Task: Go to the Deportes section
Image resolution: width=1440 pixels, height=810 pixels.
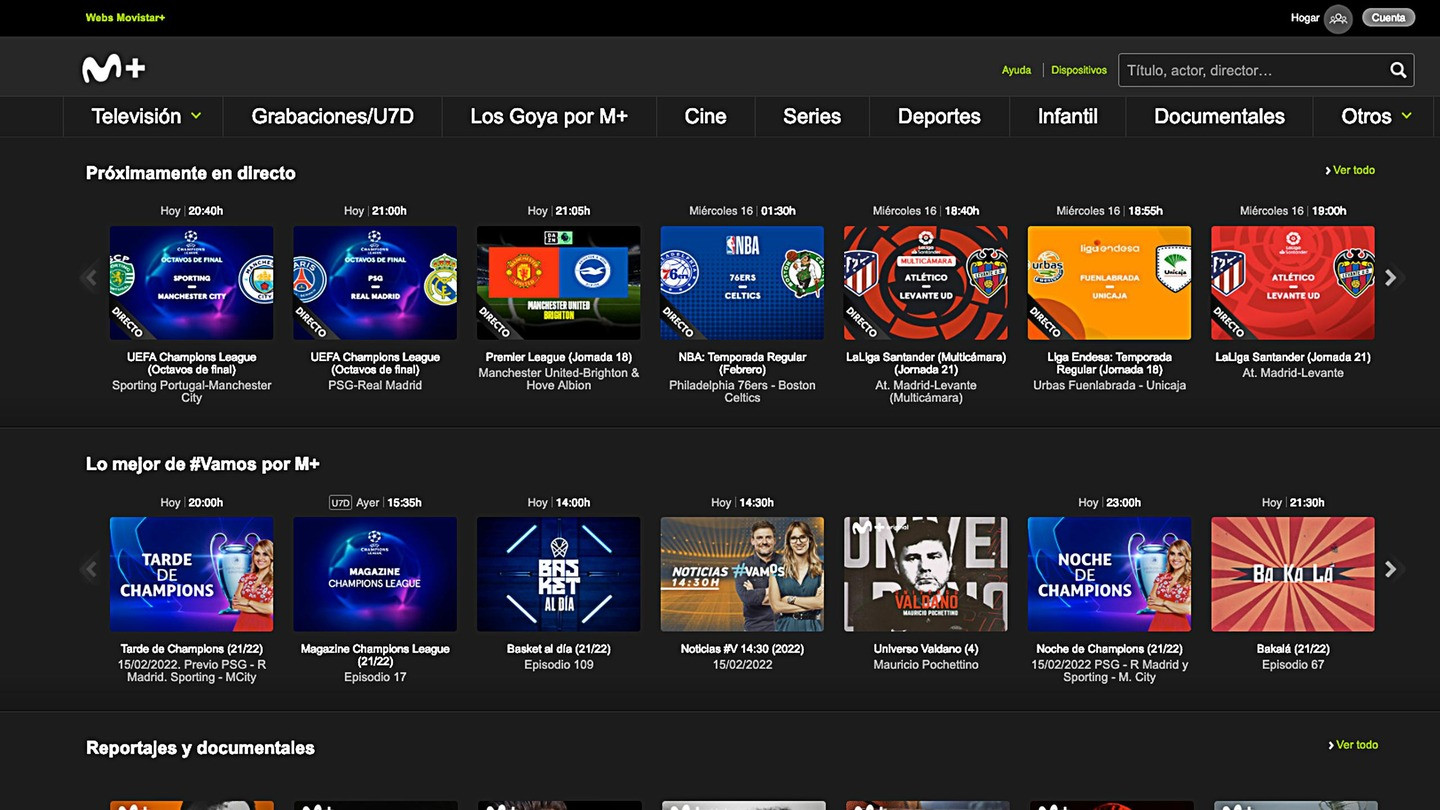Action: point(939,116)
